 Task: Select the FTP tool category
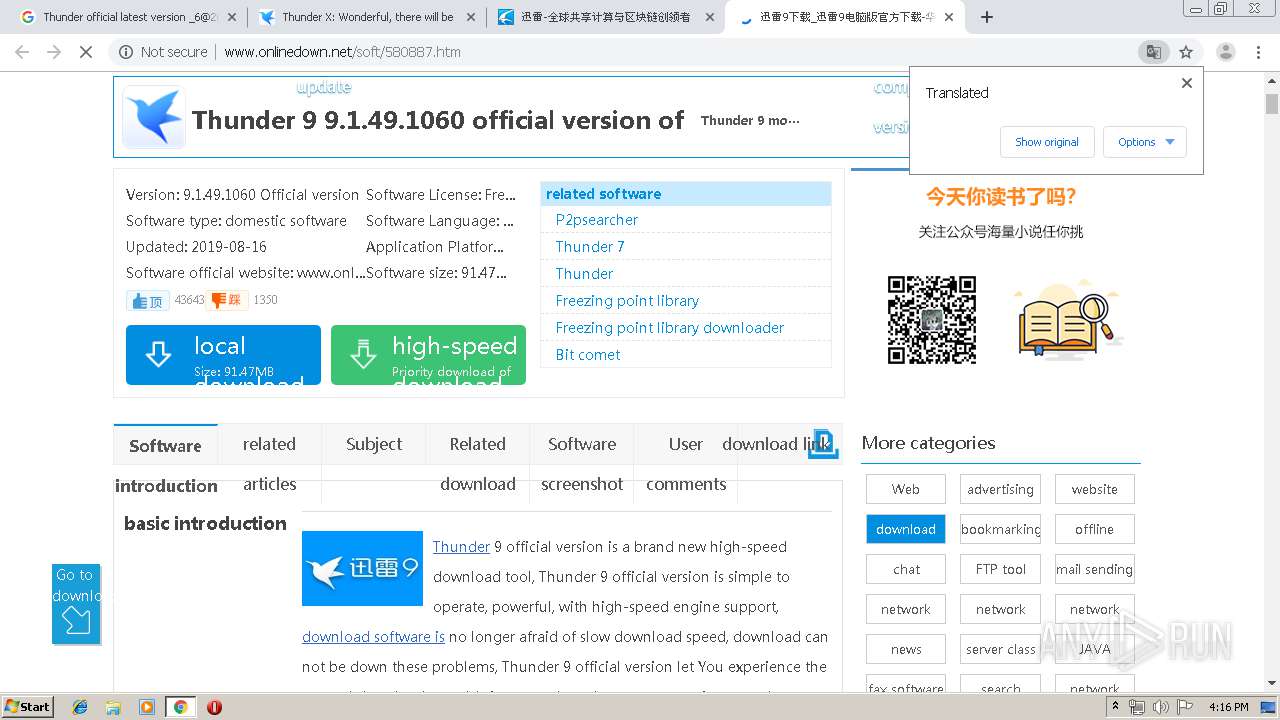click(x=1000, y=569)
